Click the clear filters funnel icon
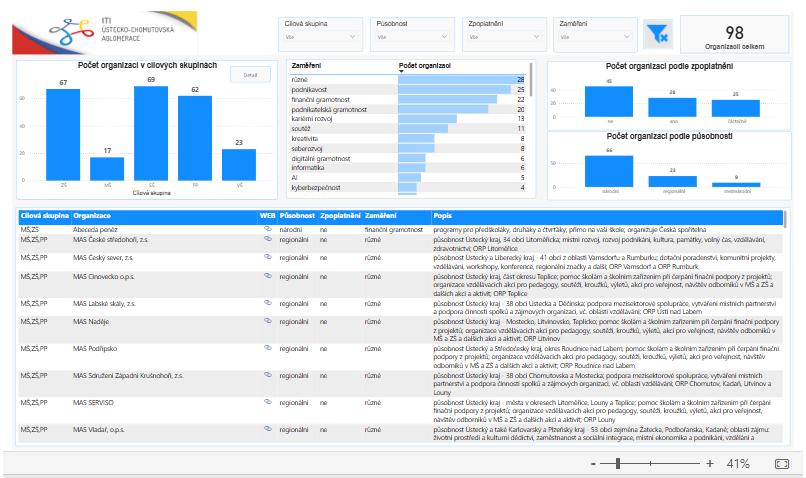The image size is (806, 478). (657, 34)
